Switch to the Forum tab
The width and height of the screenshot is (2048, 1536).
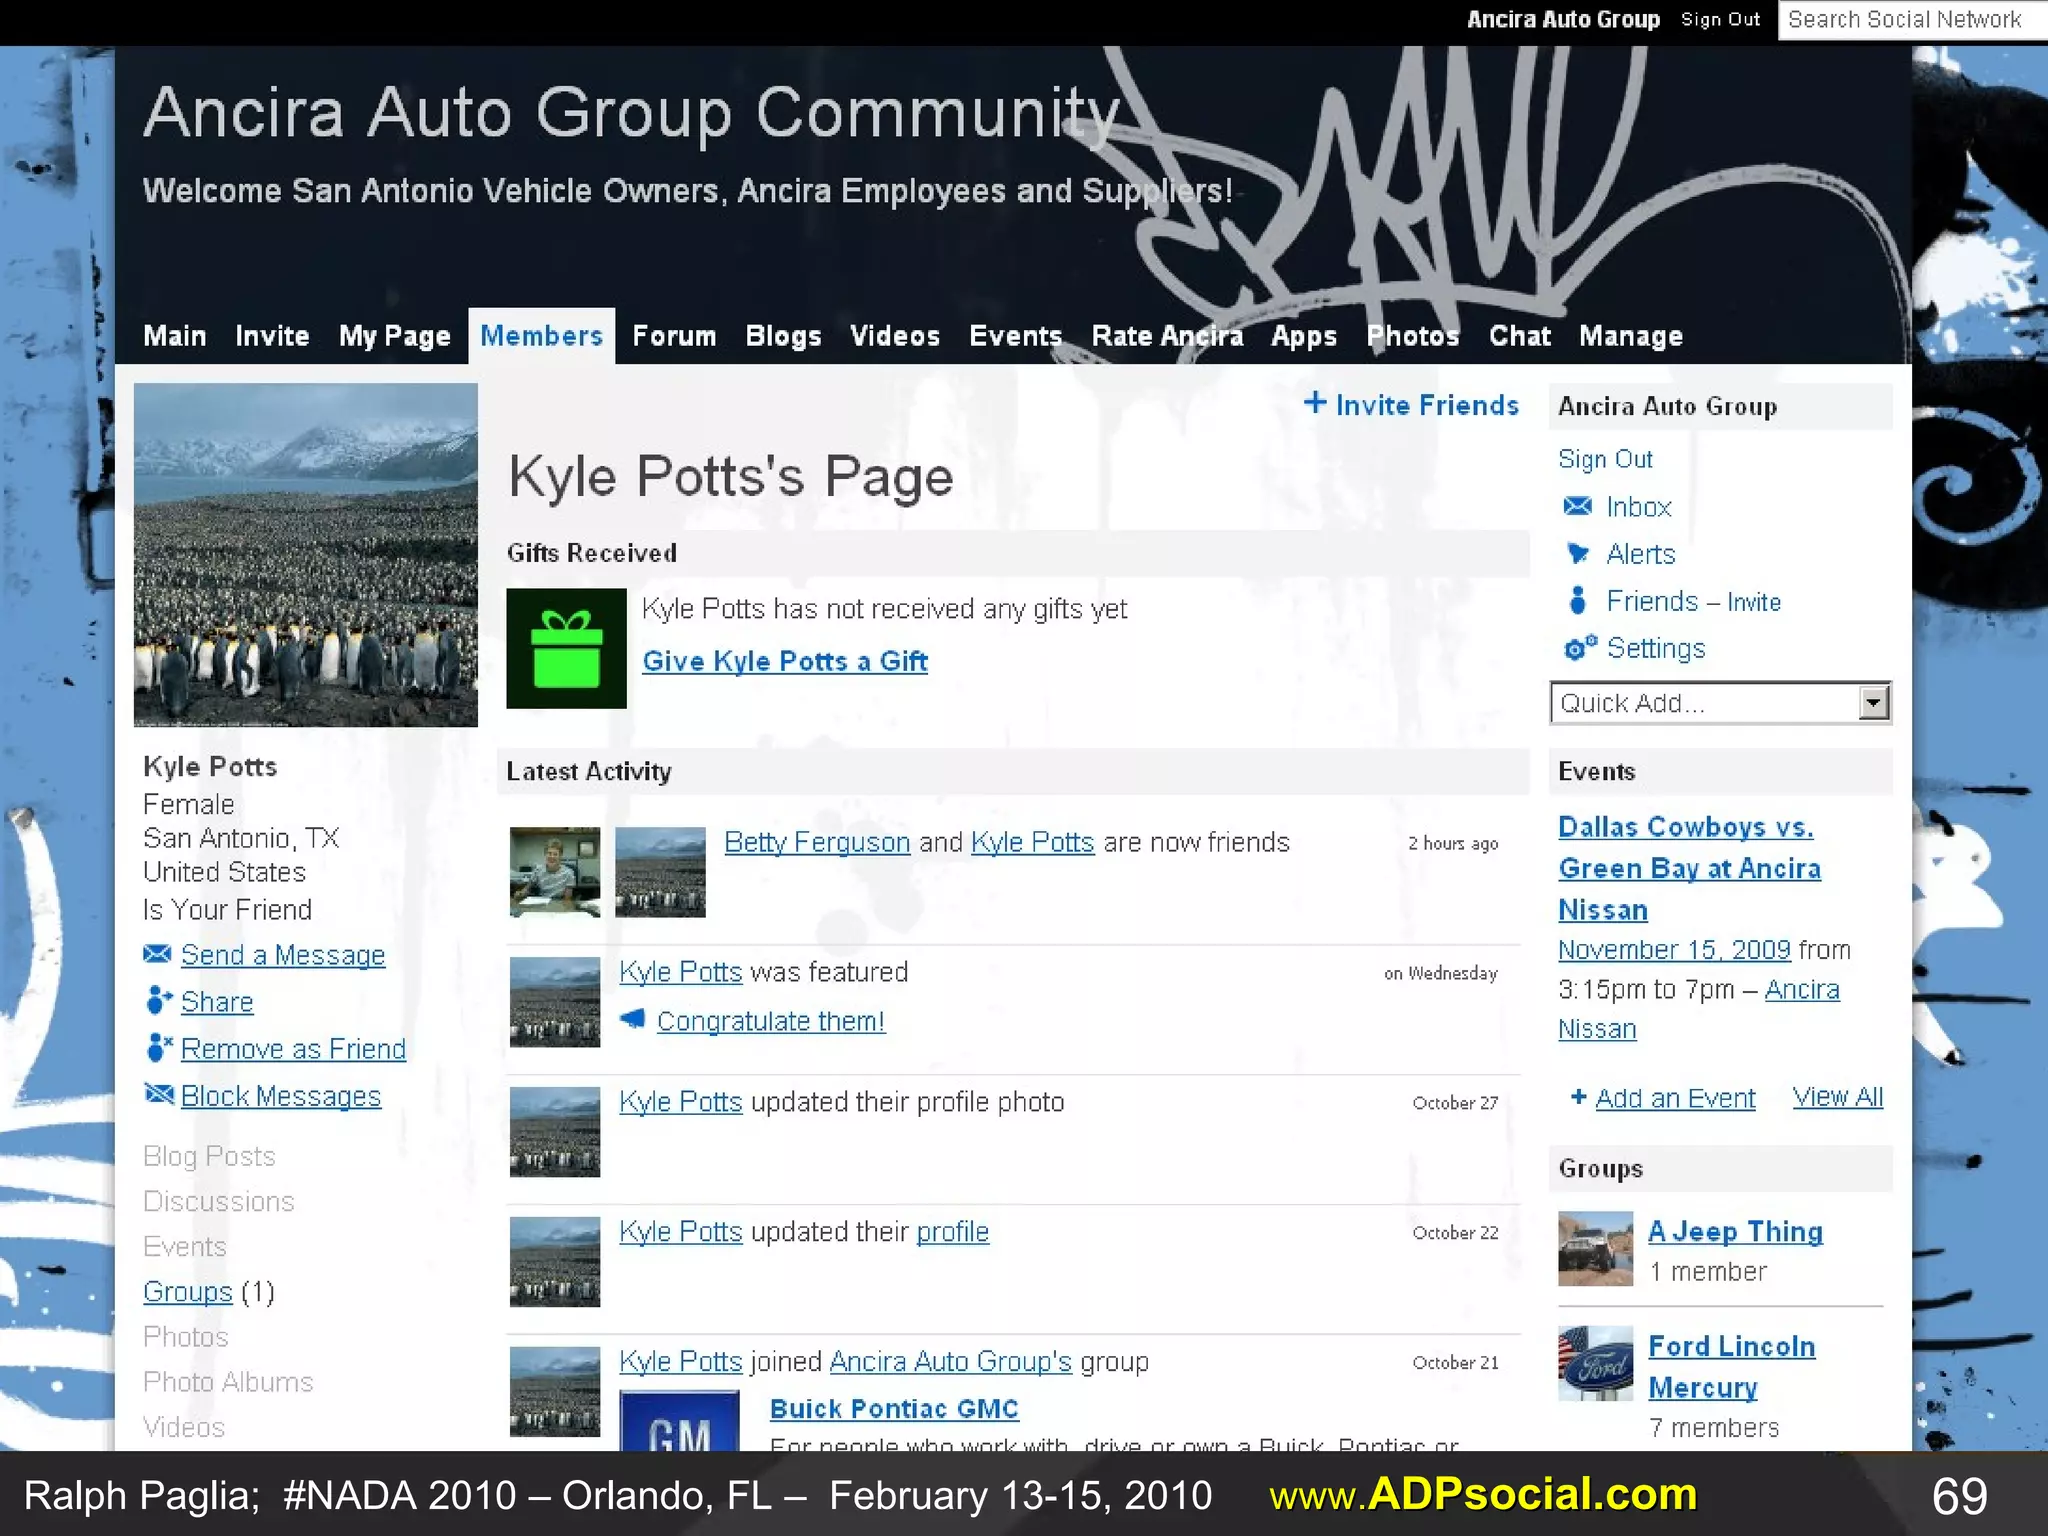pyautogui.click(x=674, y=336)
